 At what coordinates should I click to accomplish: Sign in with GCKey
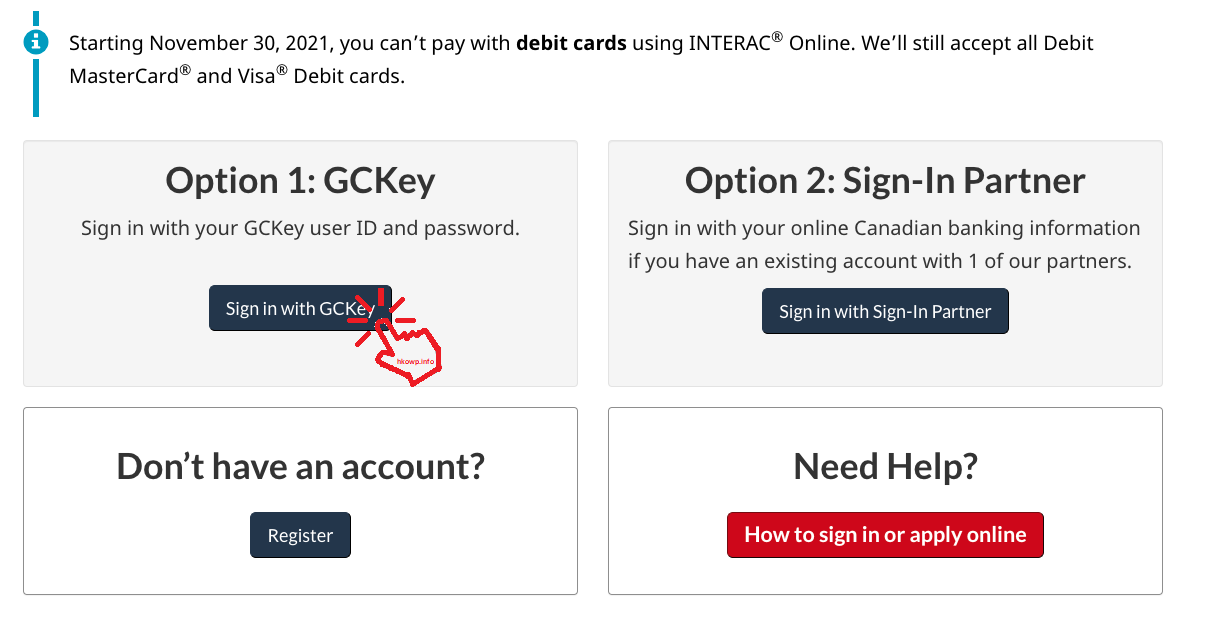point(300,308)
